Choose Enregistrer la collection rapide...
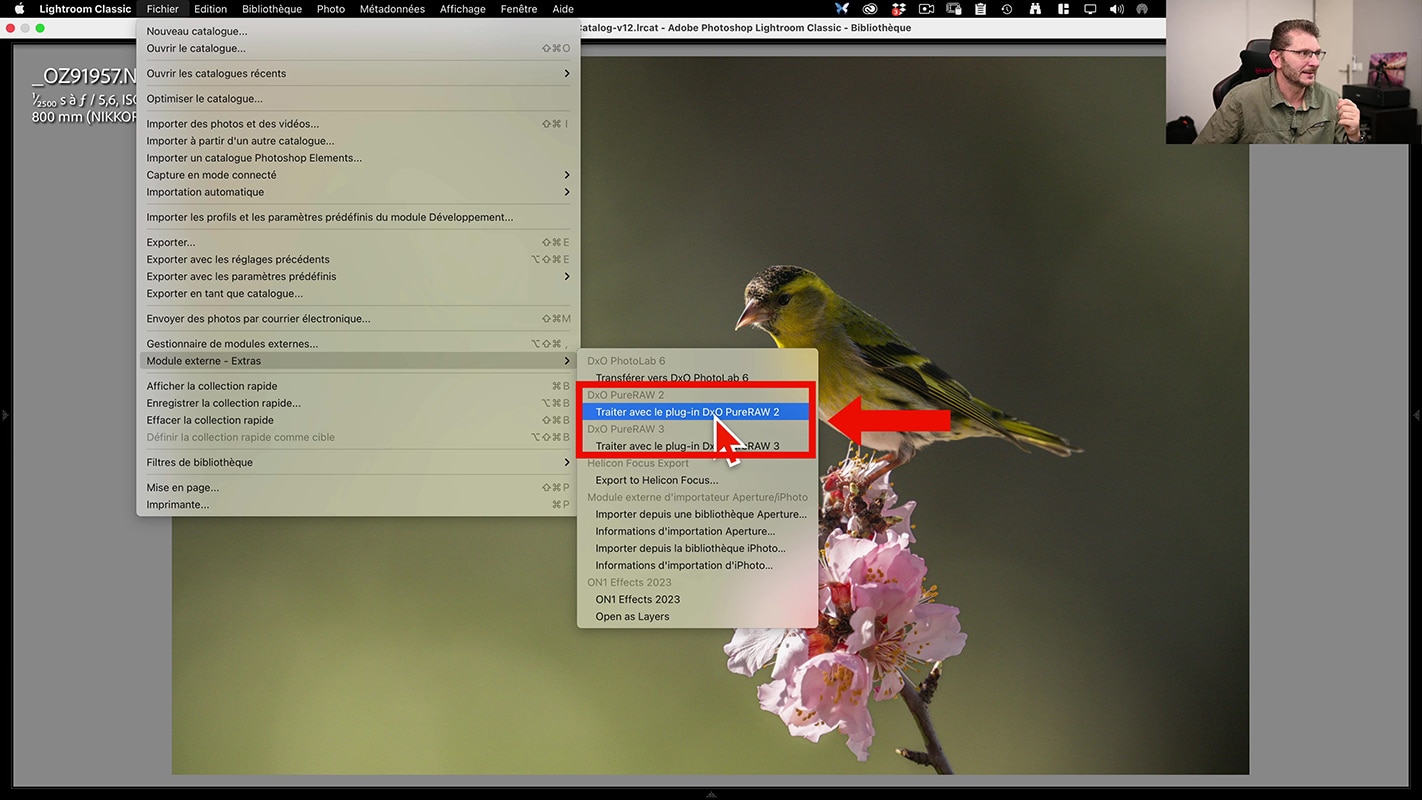The height and width of the screenshot is (800, 1422). coord(358,403)
